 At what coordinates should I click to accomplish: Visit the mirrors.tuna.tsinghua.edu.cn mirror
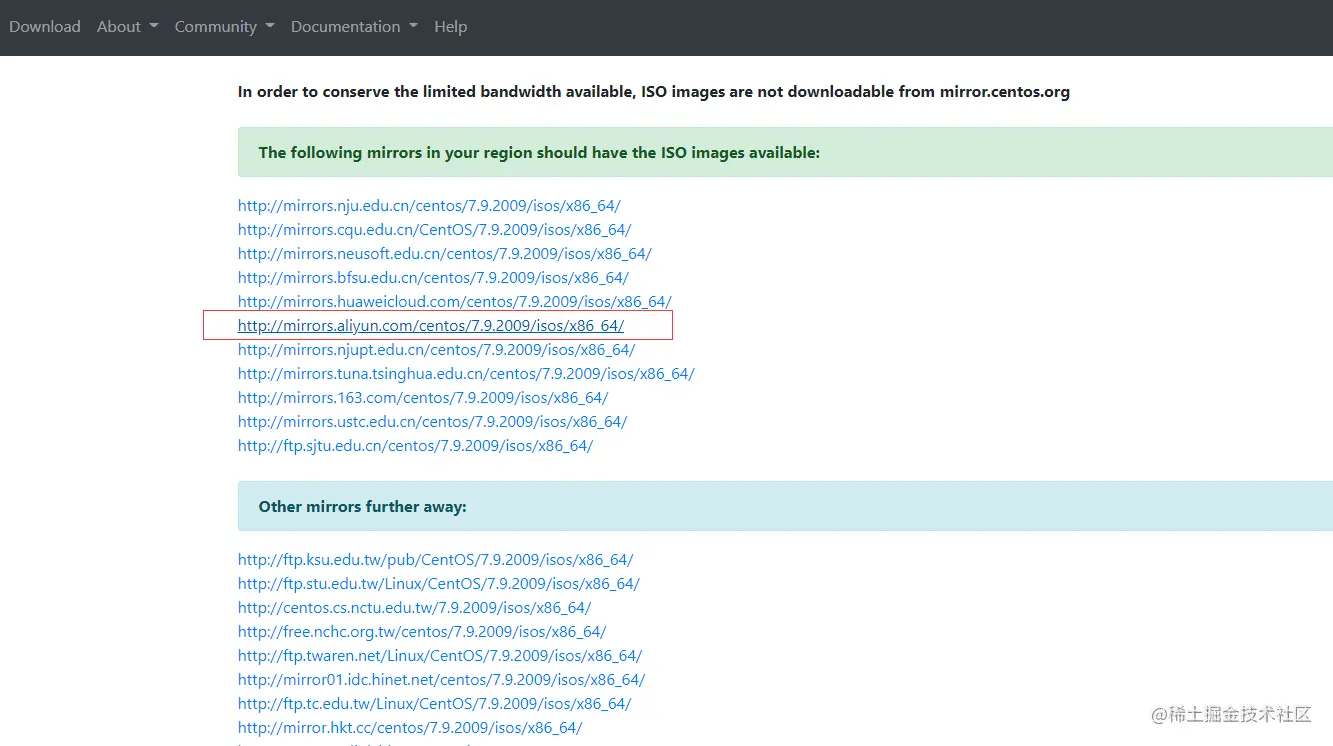466,374
